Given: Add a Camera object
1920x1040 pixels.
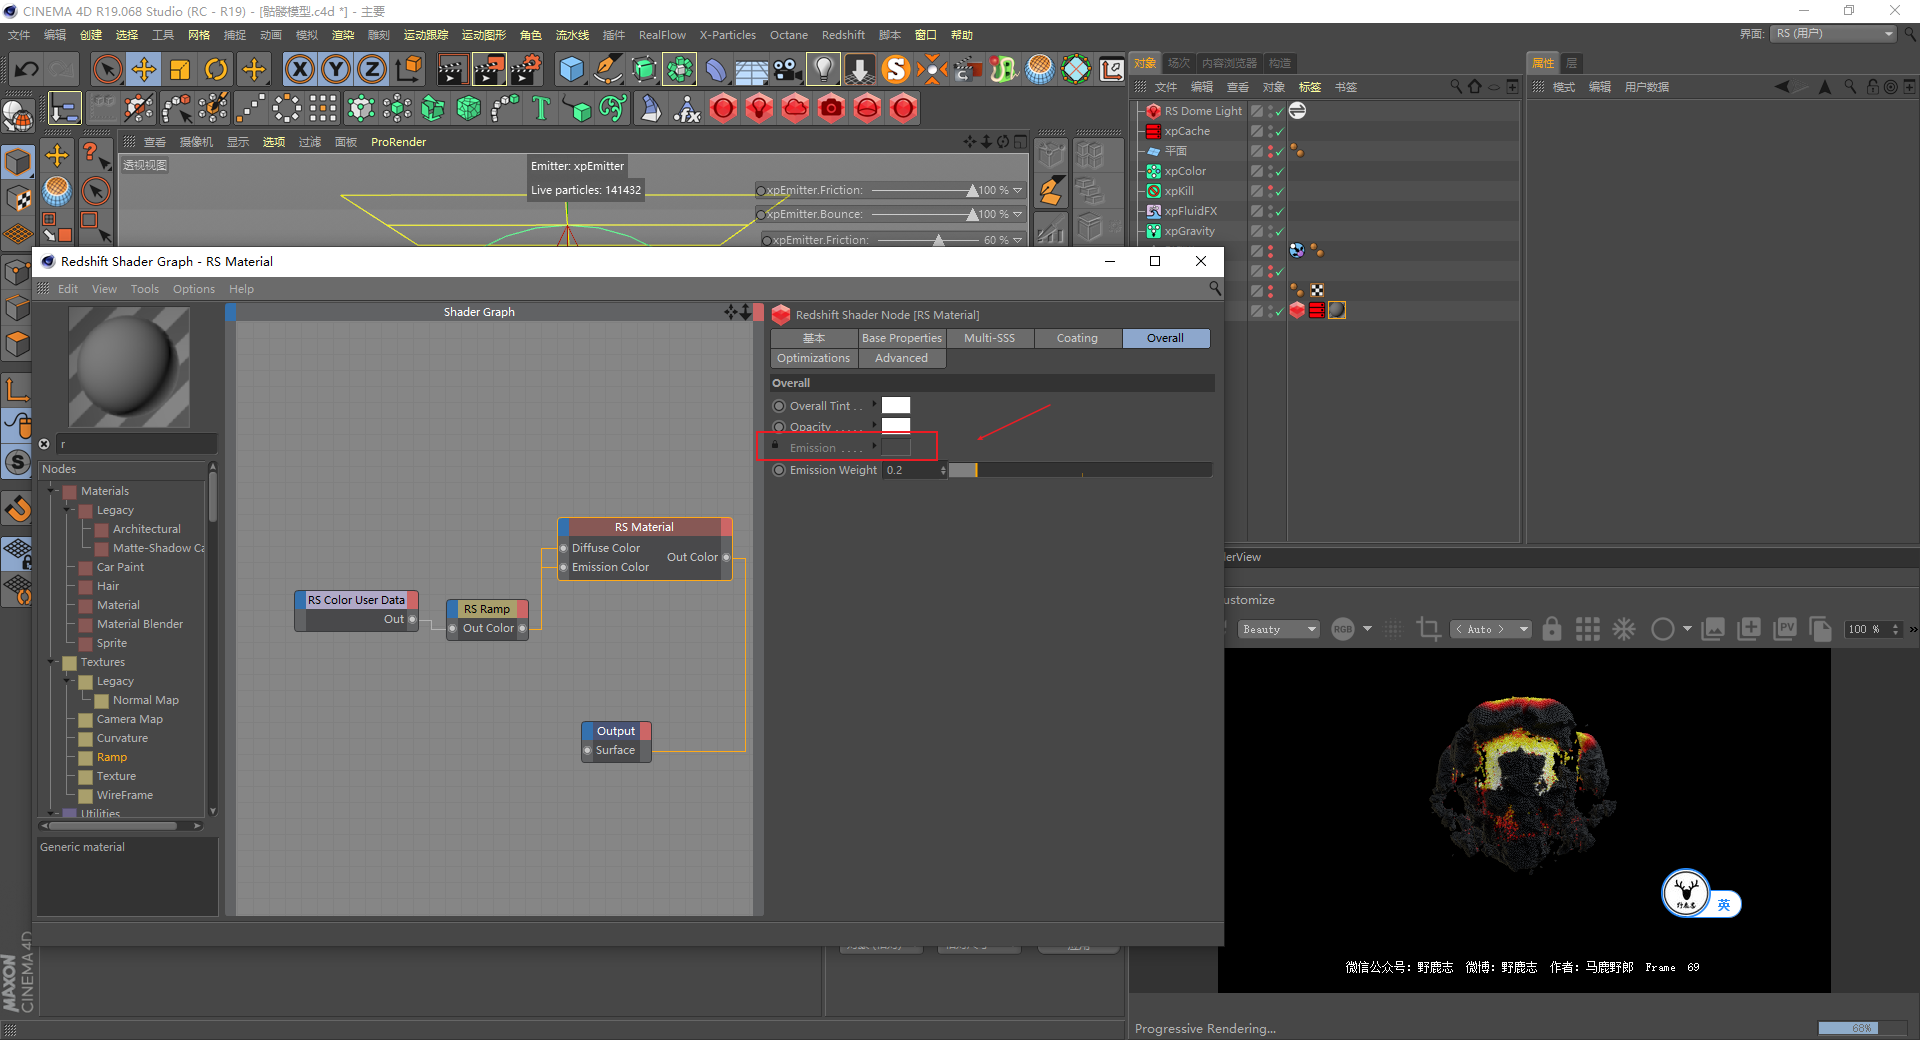Looking at the screenshot, I should 788,69.
